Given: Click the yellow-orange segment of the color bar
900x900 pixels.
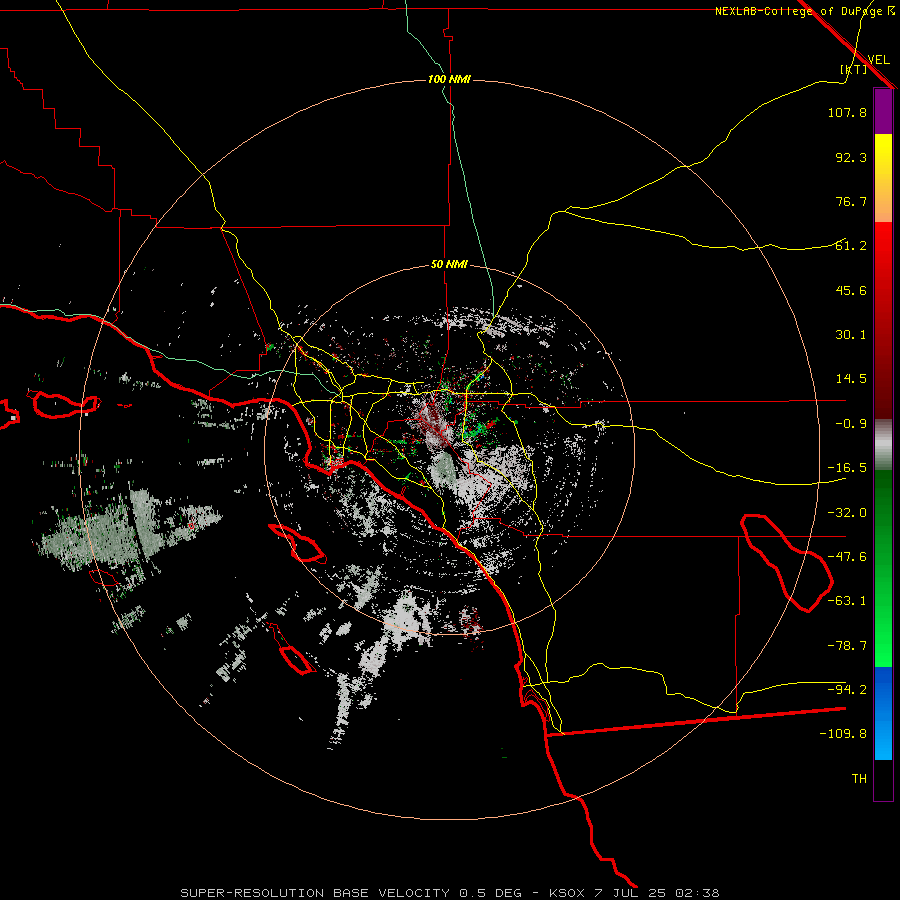Looking at the screenshot, I should pos(883,178).
